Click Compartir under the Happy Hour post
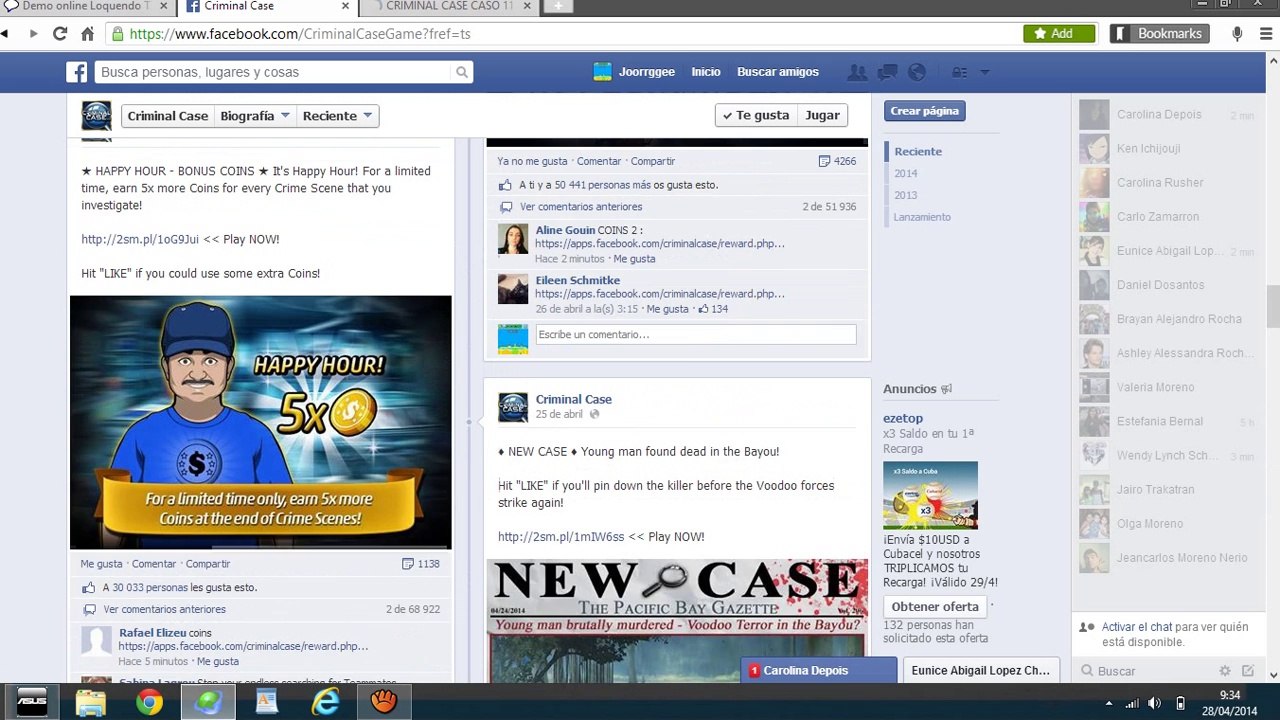Image resolution: width=1280 pixels, height=720 pixels. (208, 564)
